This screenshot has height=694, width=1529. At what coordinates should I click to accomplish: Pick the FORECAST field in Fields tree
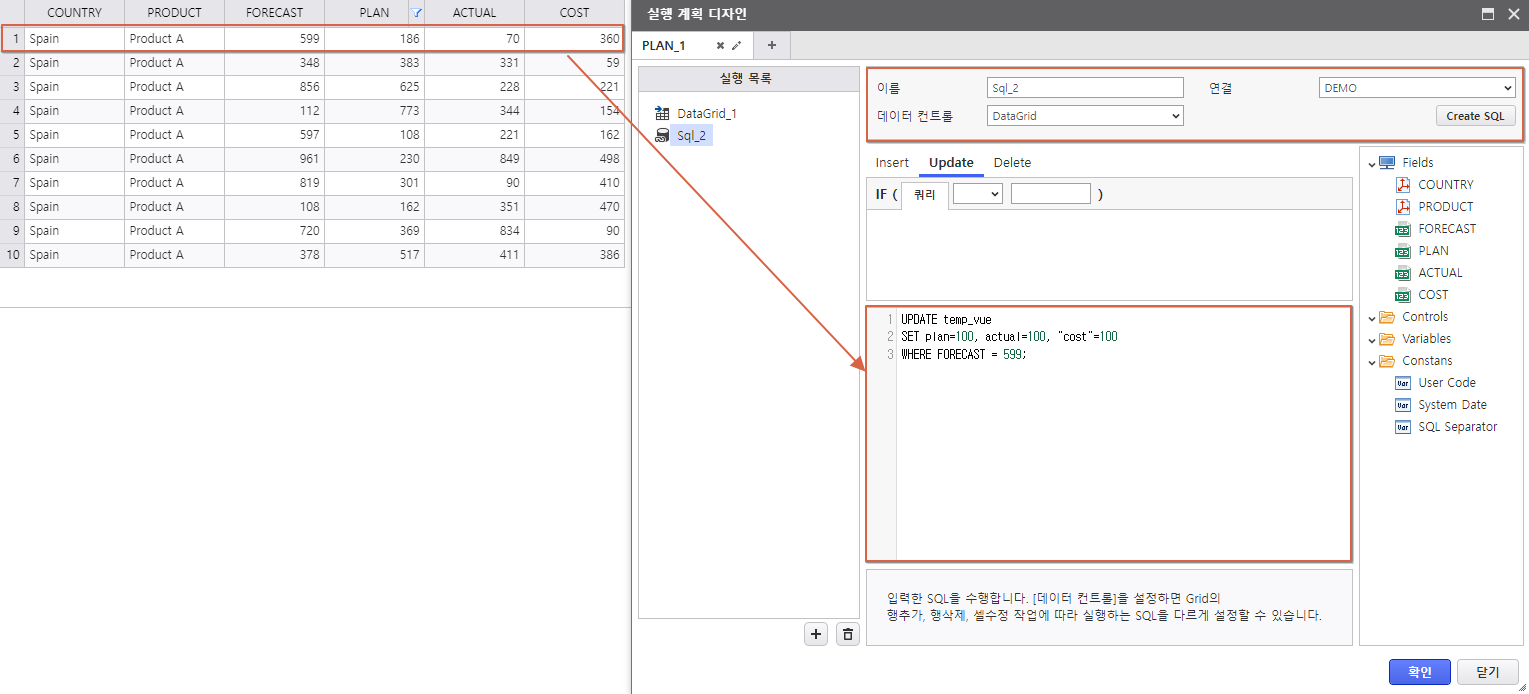tap(1446, 229)
